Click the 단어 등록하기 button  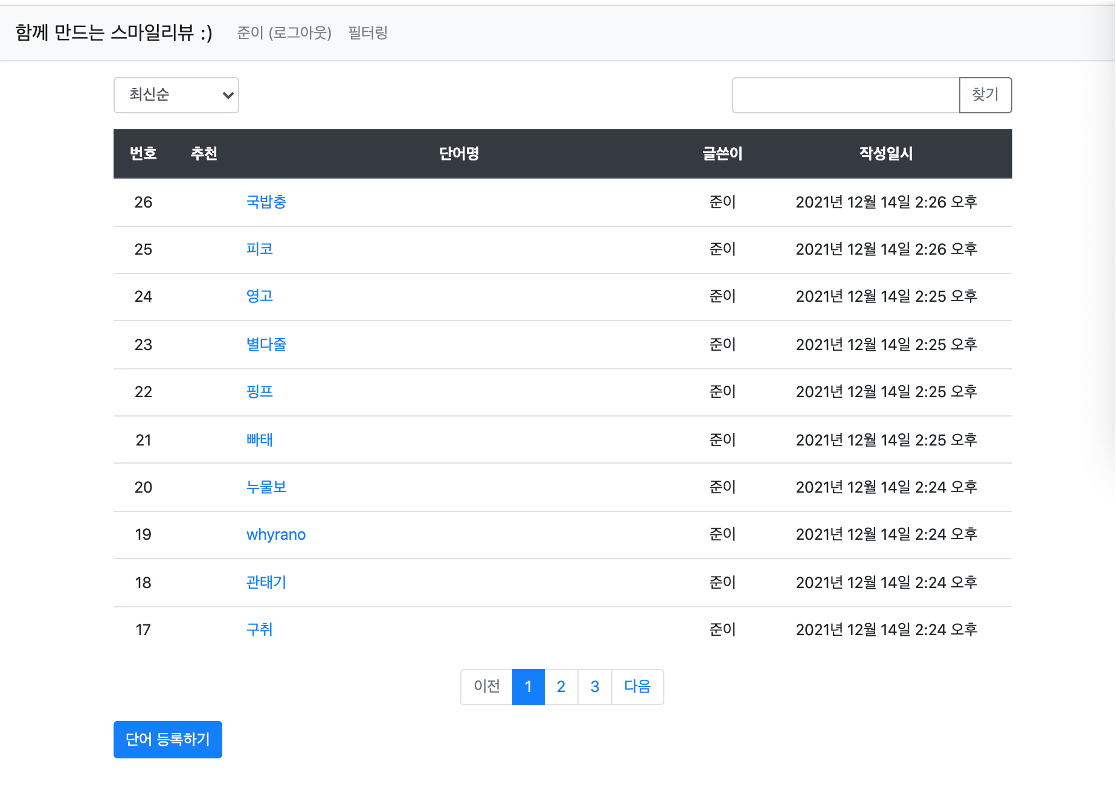coord(167,739)
